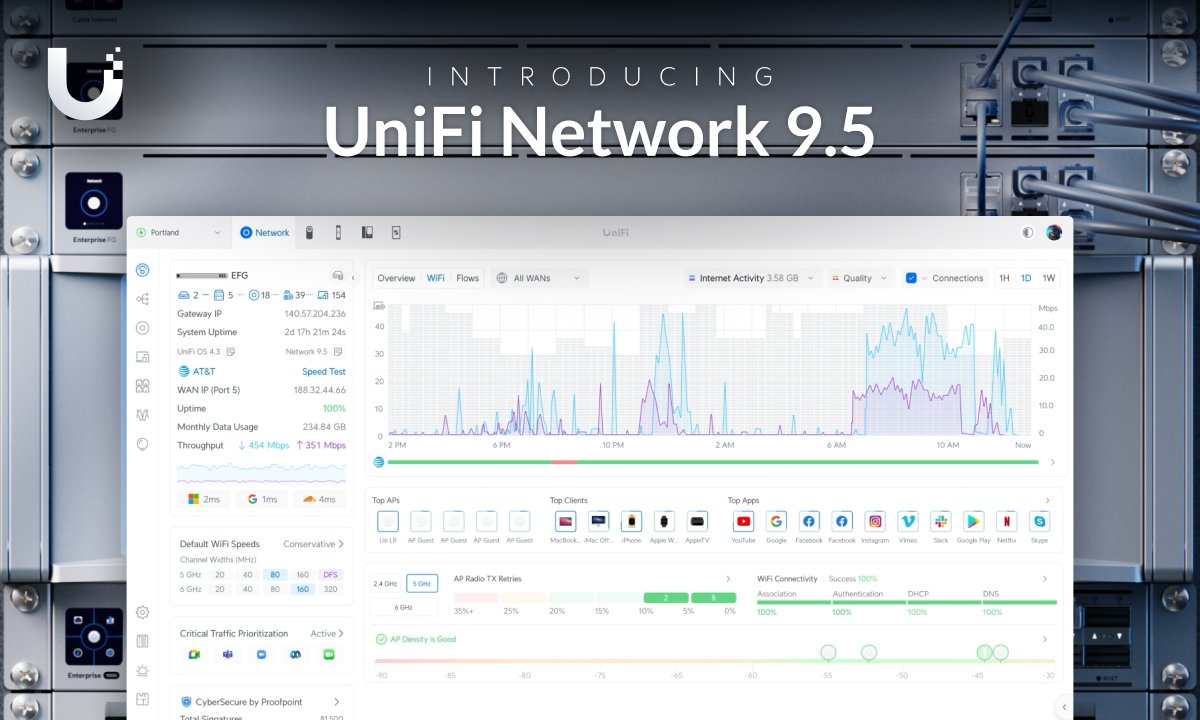Open the Talk app icon in top bar
Viewport: 1200px width, 720px height.
pyautogui.click(x=367, y=232)
